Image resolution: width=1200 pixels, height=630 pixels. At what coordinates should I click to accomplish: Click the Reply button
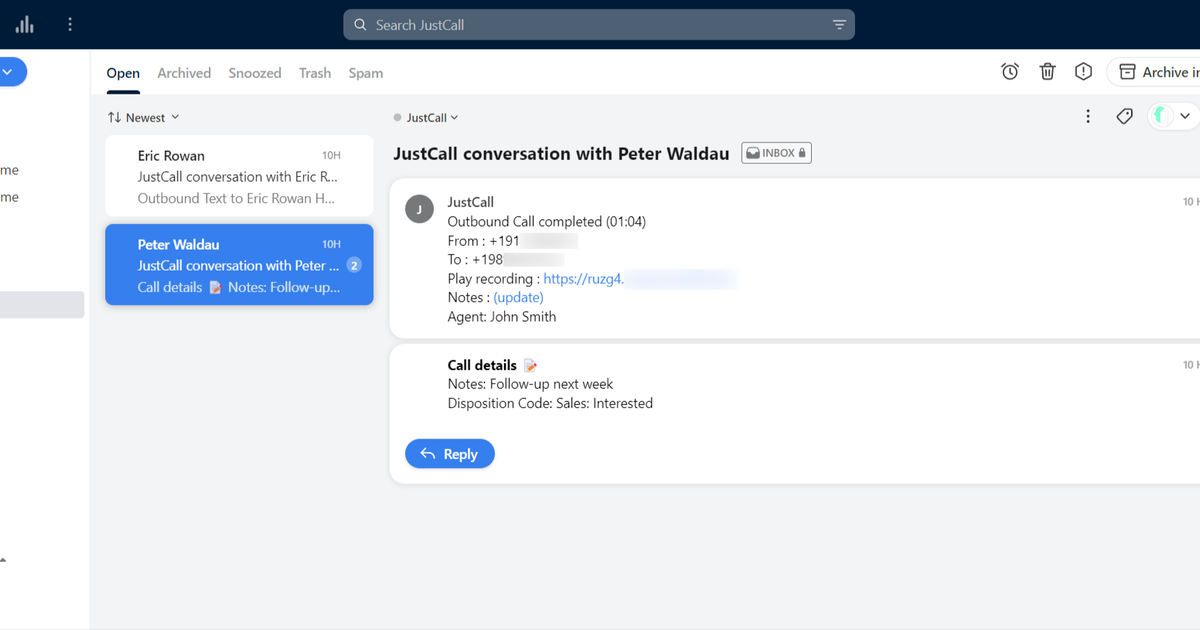point(449,453)
